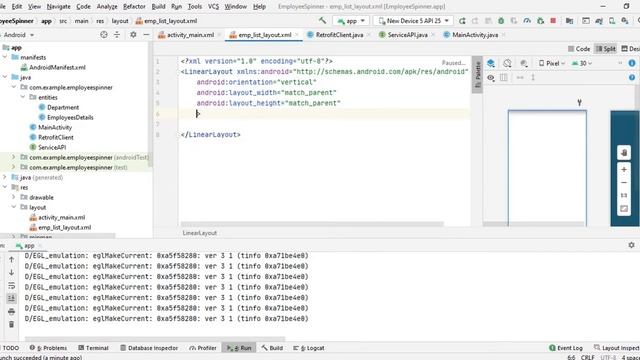Collapse the entities package

(23, 97)
